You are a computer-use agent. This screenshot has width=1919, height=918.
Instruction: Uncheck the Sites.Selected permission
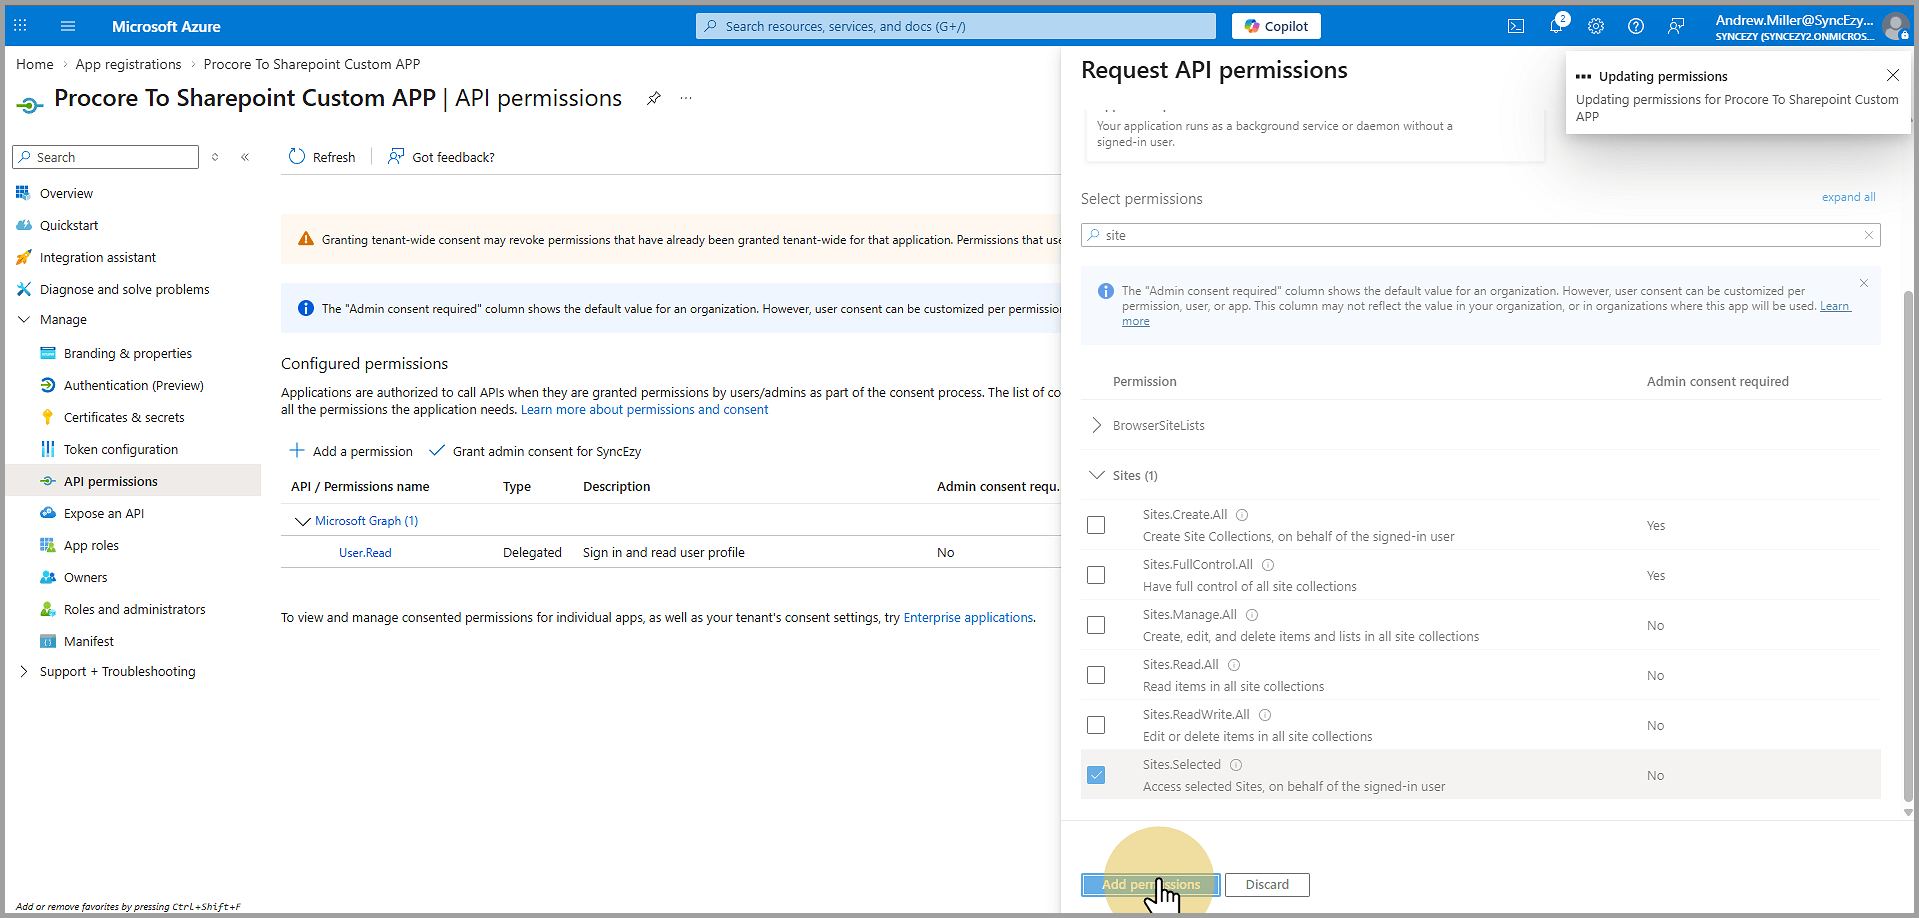tap(1096, 775)
